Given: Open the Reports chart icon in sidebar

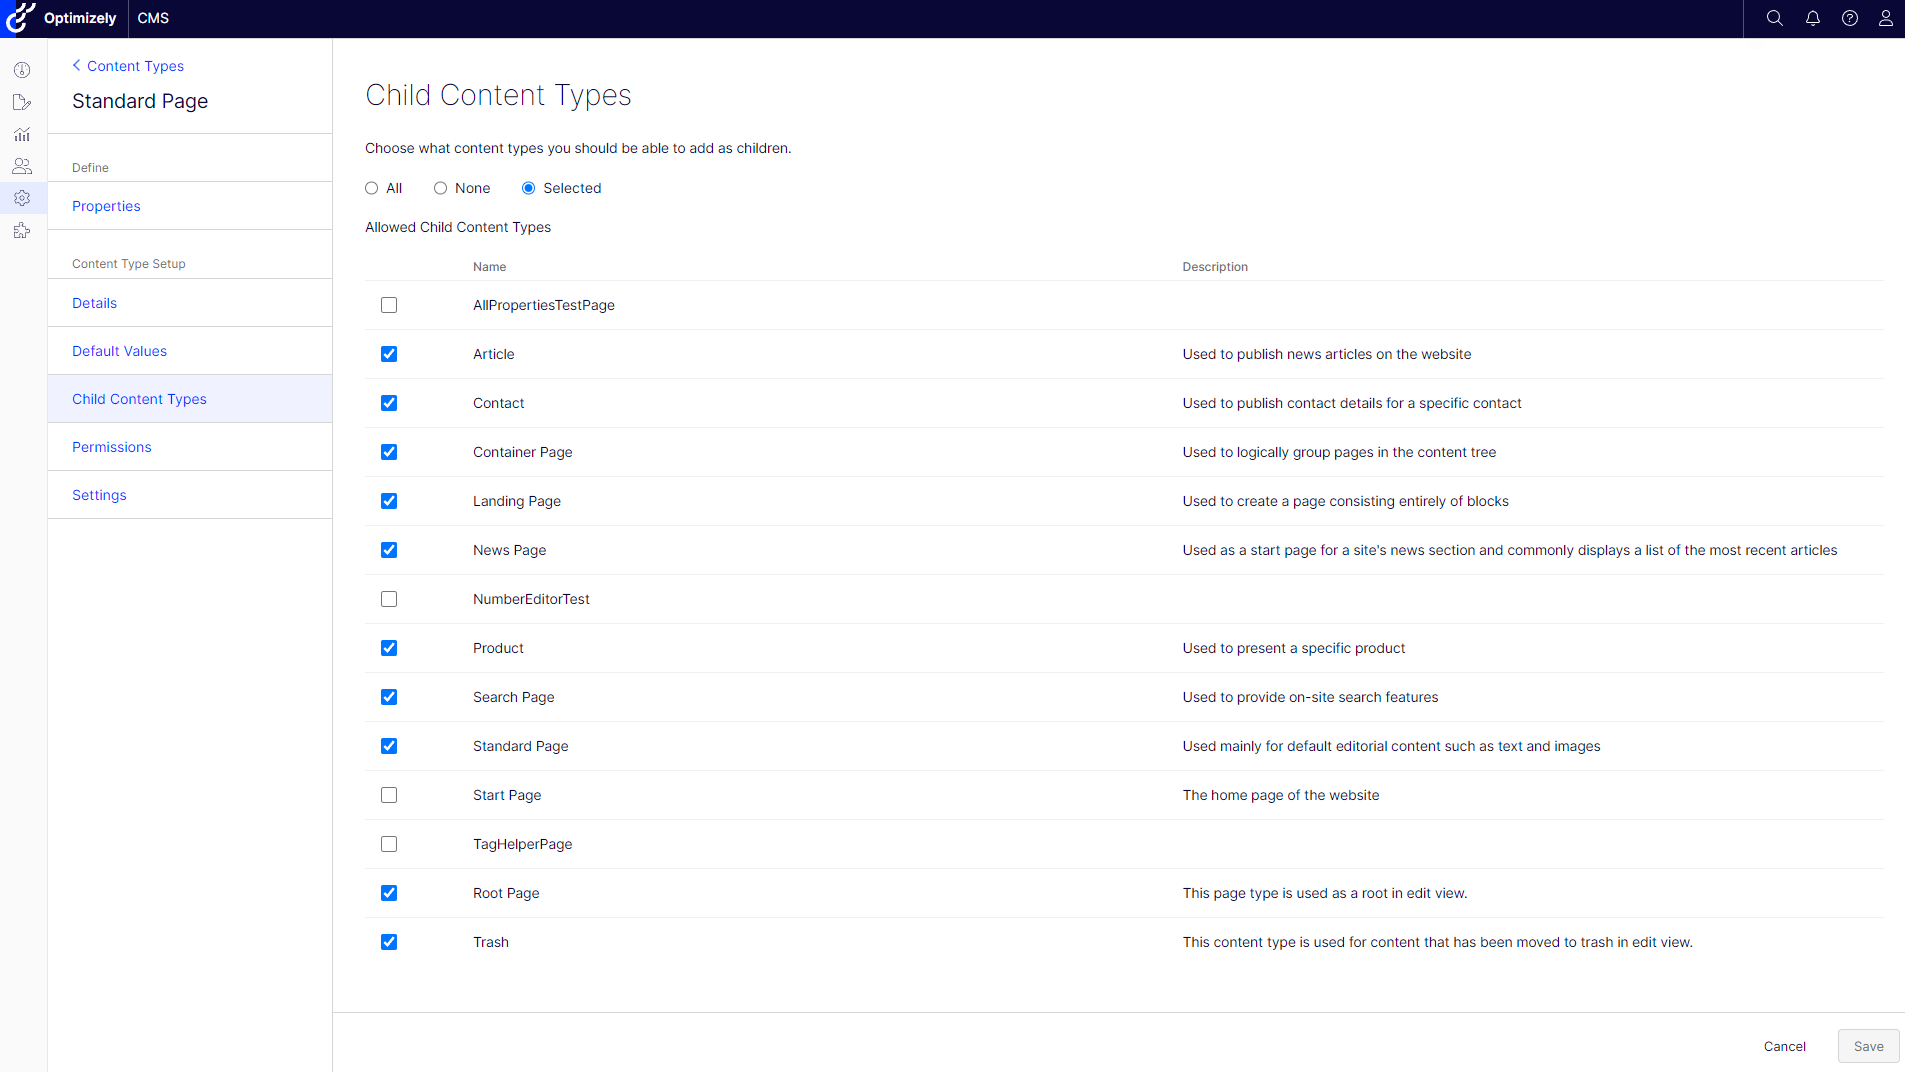Looking at the screenshot, I should [x=22, y=134].
